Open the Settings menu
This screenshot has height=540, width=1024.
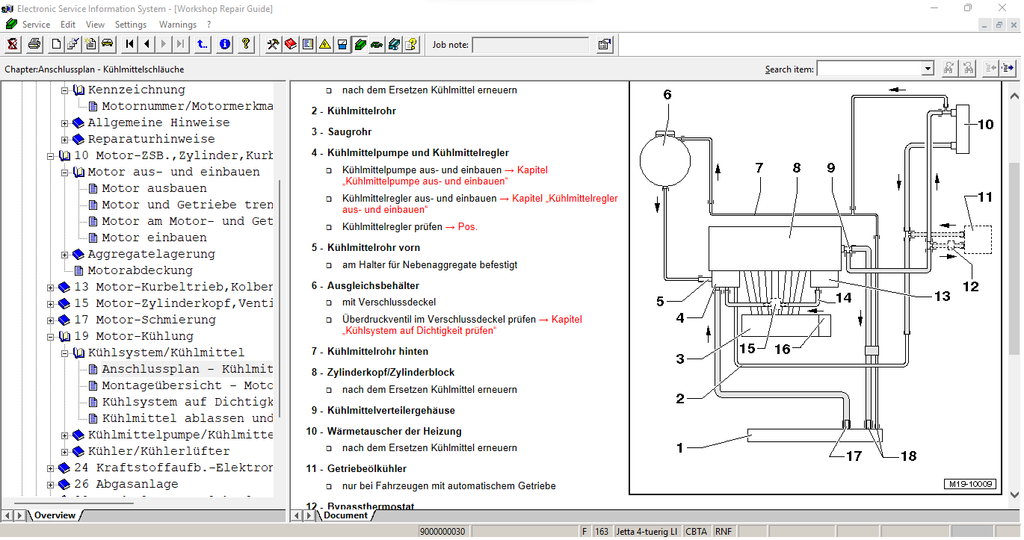[x=130, y=24]
